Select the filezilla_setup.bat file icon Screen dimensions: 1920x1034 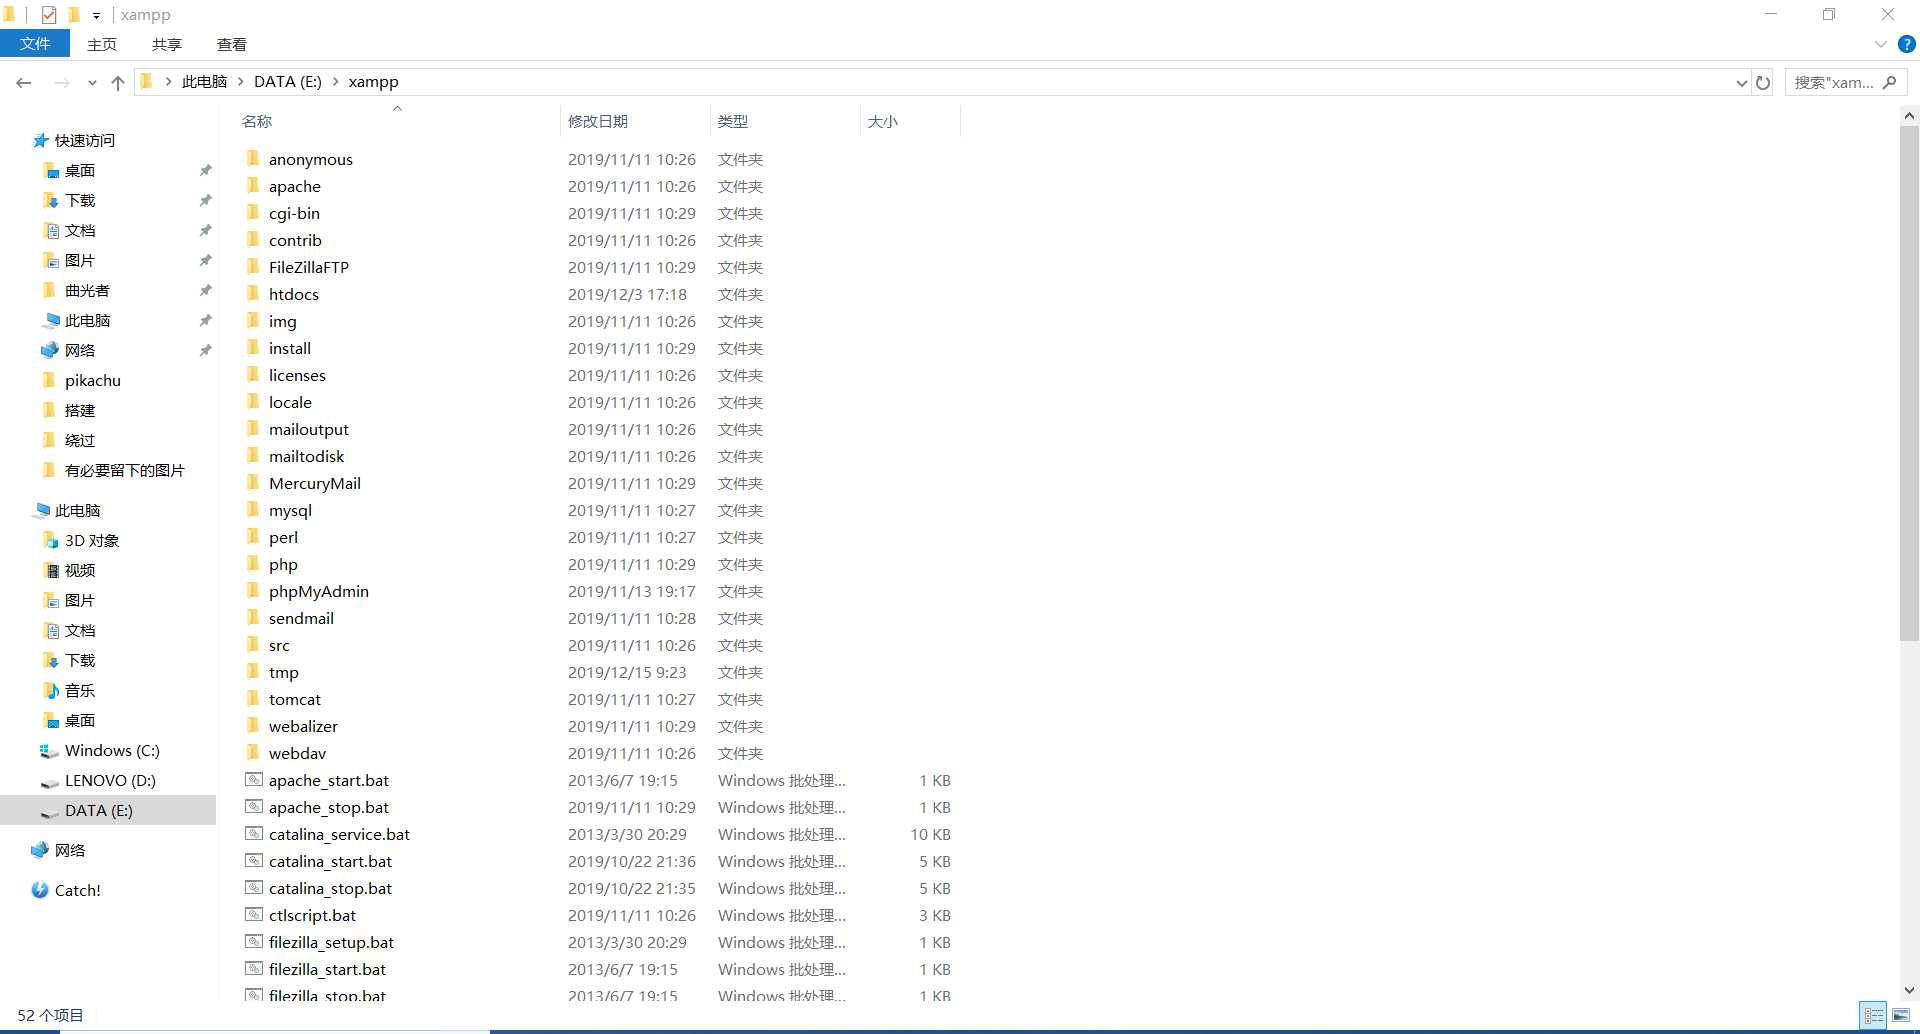coord(254,942)
